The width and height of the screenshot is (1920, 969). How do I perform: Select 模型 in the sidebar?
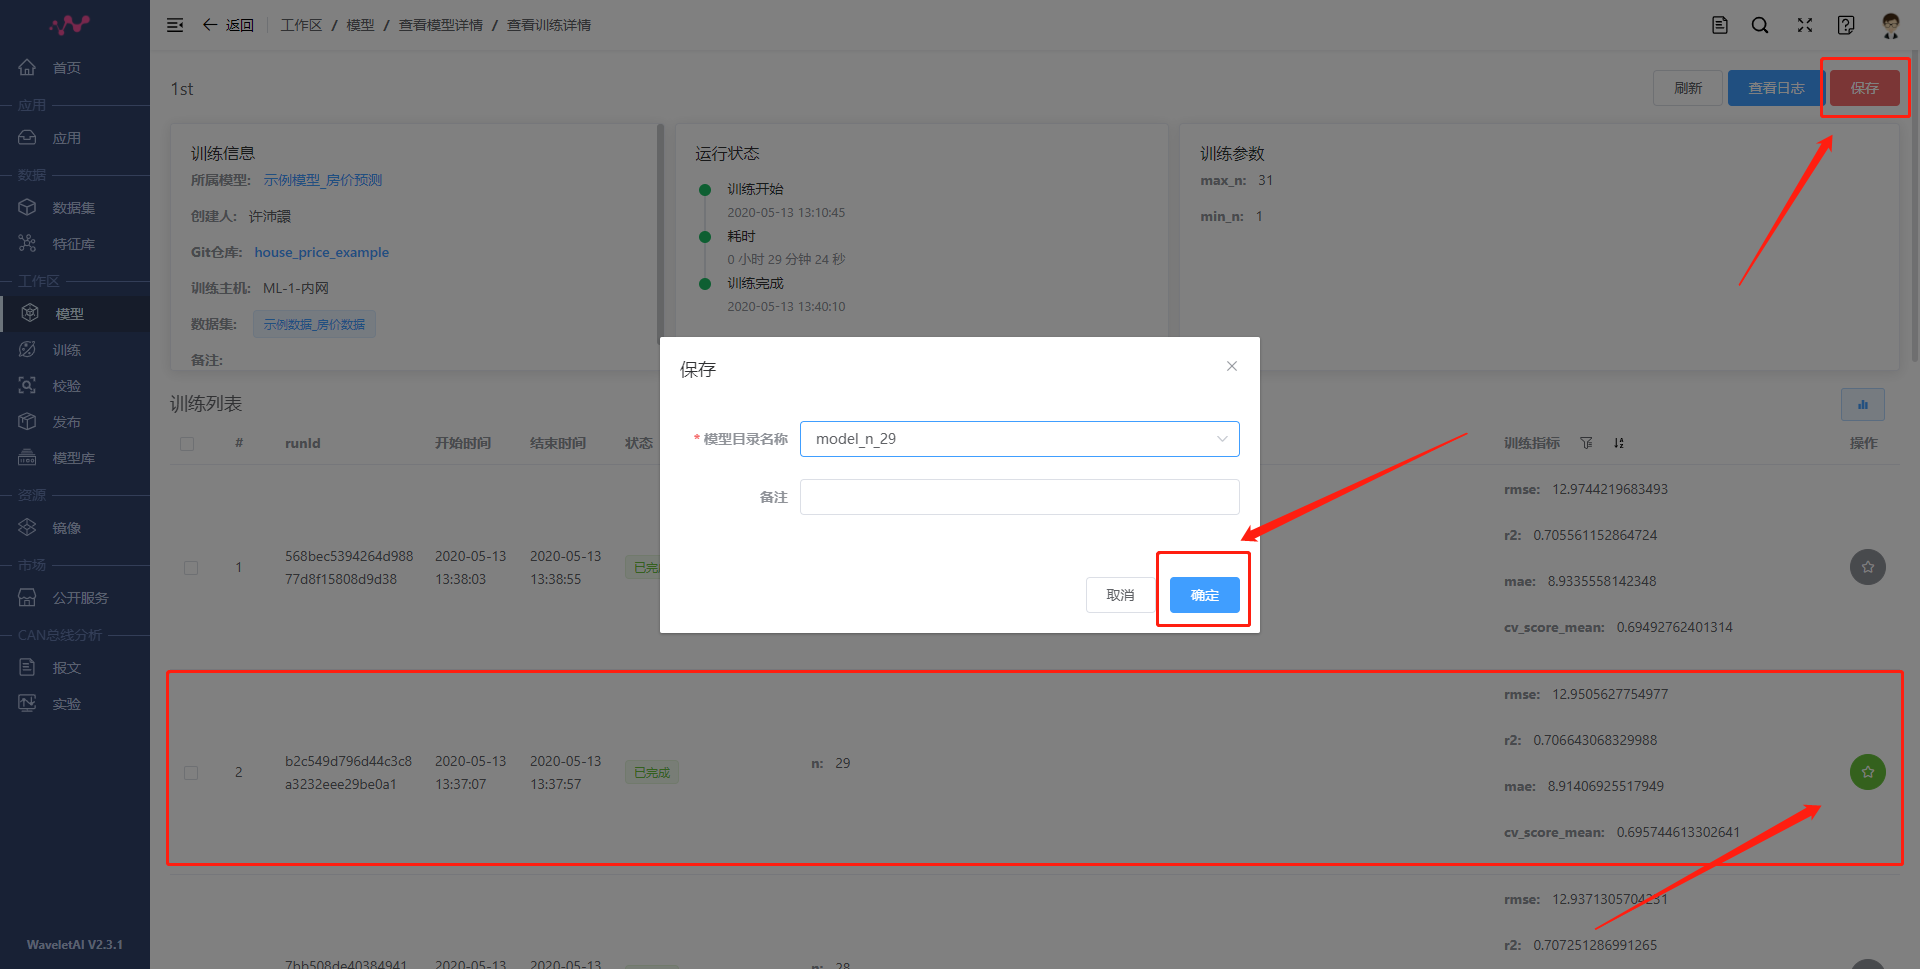pos(75,314)
